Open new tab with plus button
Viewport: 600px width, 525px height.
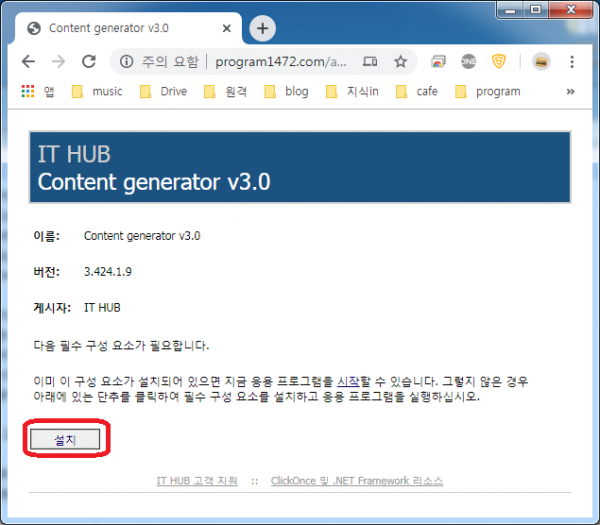coord(262,28)
